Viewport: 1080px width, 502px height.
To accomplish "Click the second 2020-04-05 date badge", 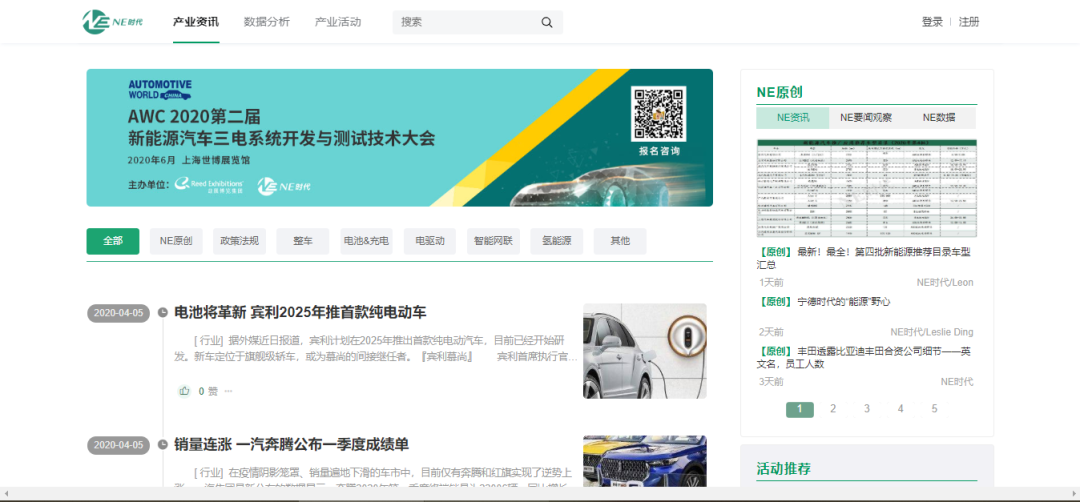I will (x=118, y=445).
